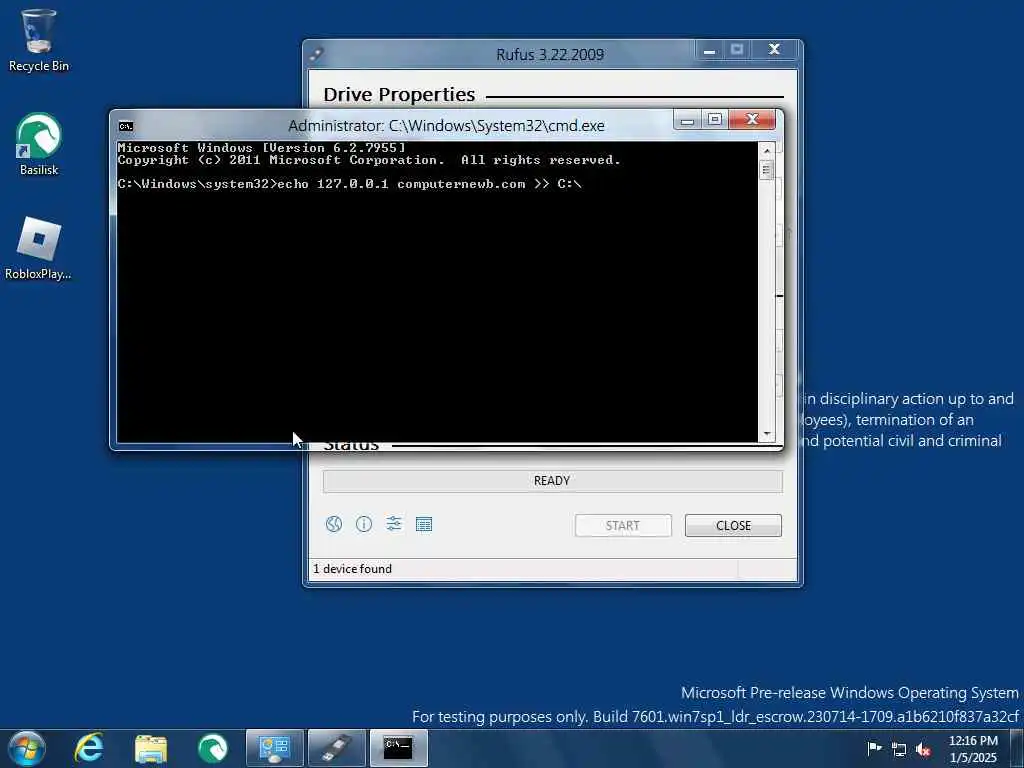
Task: Click cmd scrollbar up arrow
Action: tap(767, 150)
